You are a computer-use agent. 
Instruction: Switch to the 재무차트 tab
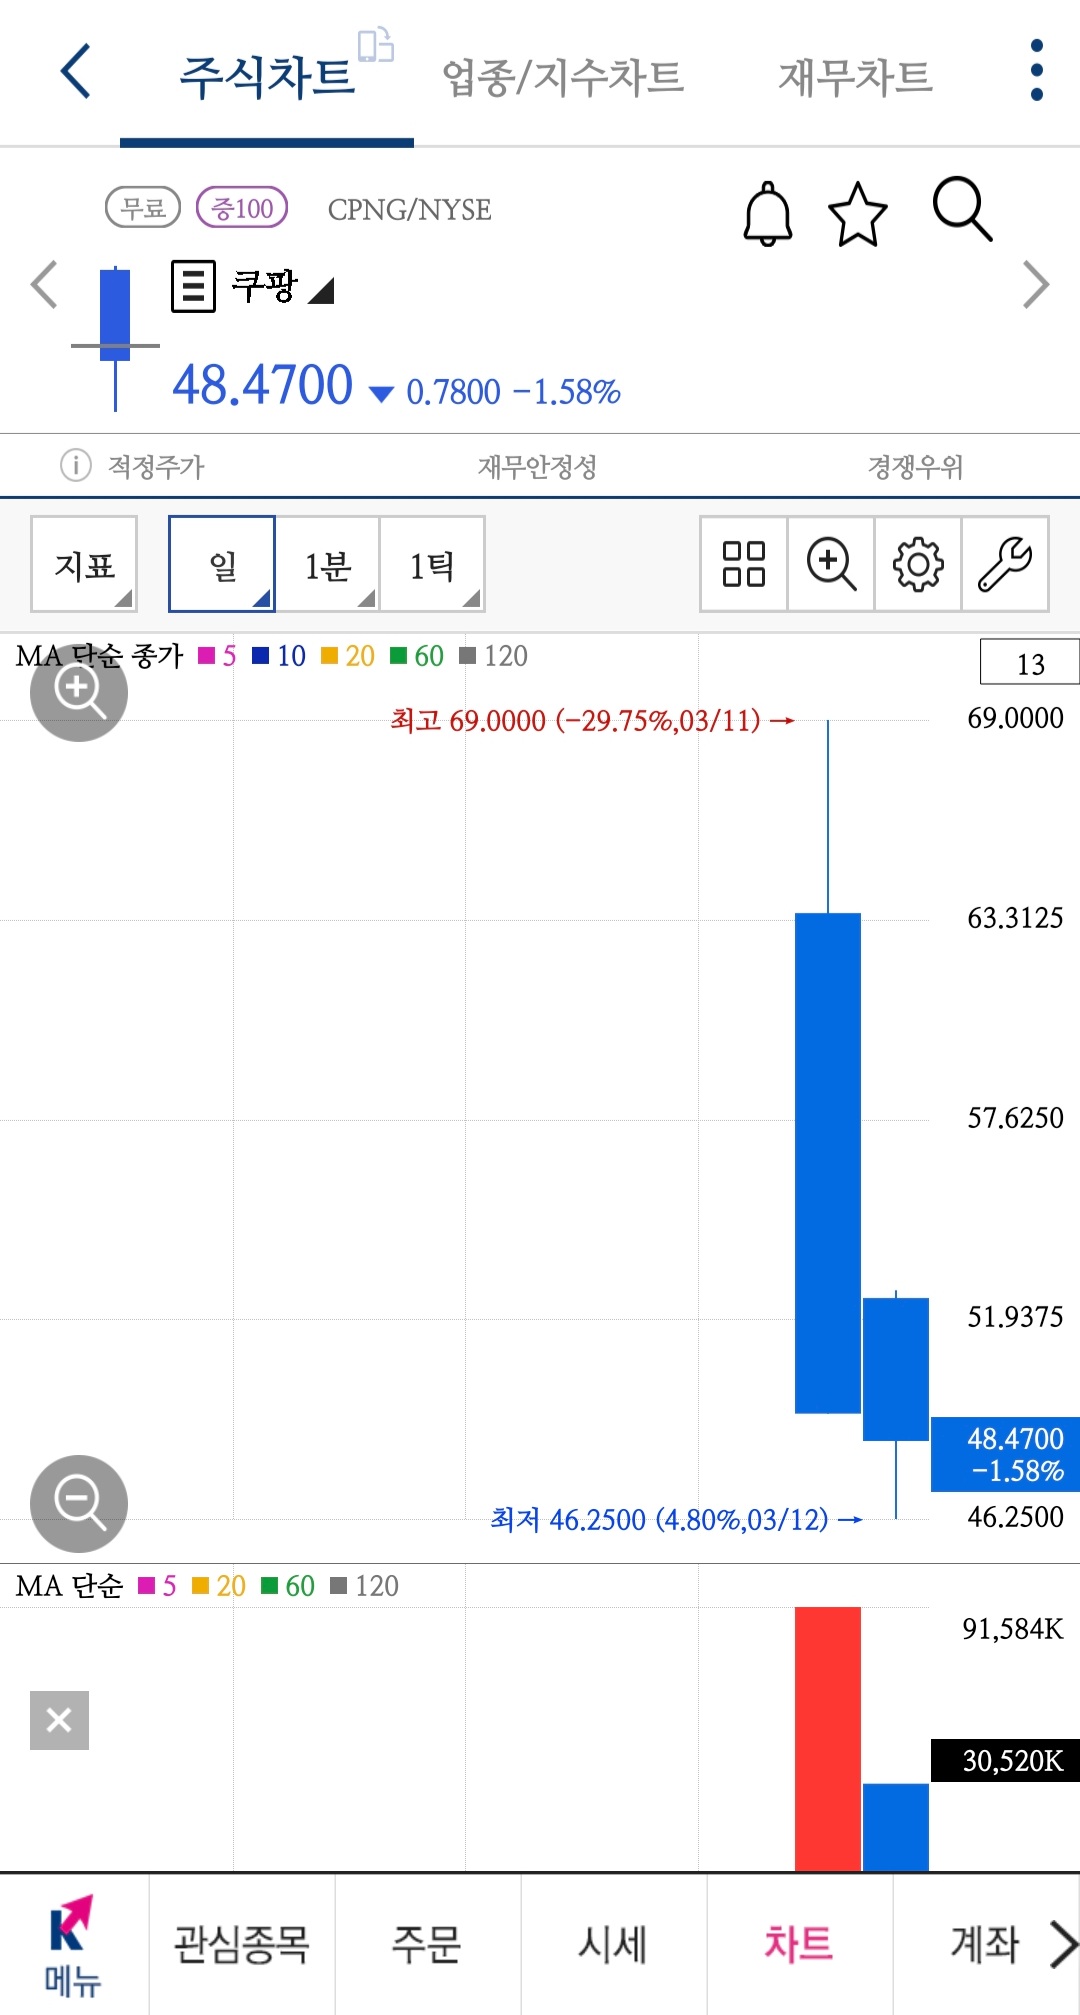click(855, 77)
